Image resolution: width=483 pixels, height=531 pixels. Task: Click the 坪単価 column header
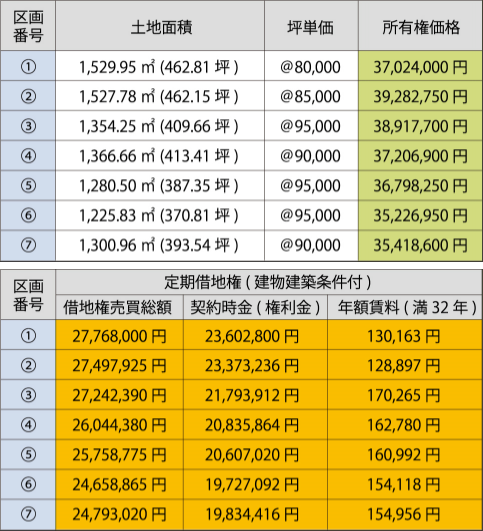click(311, 26)
